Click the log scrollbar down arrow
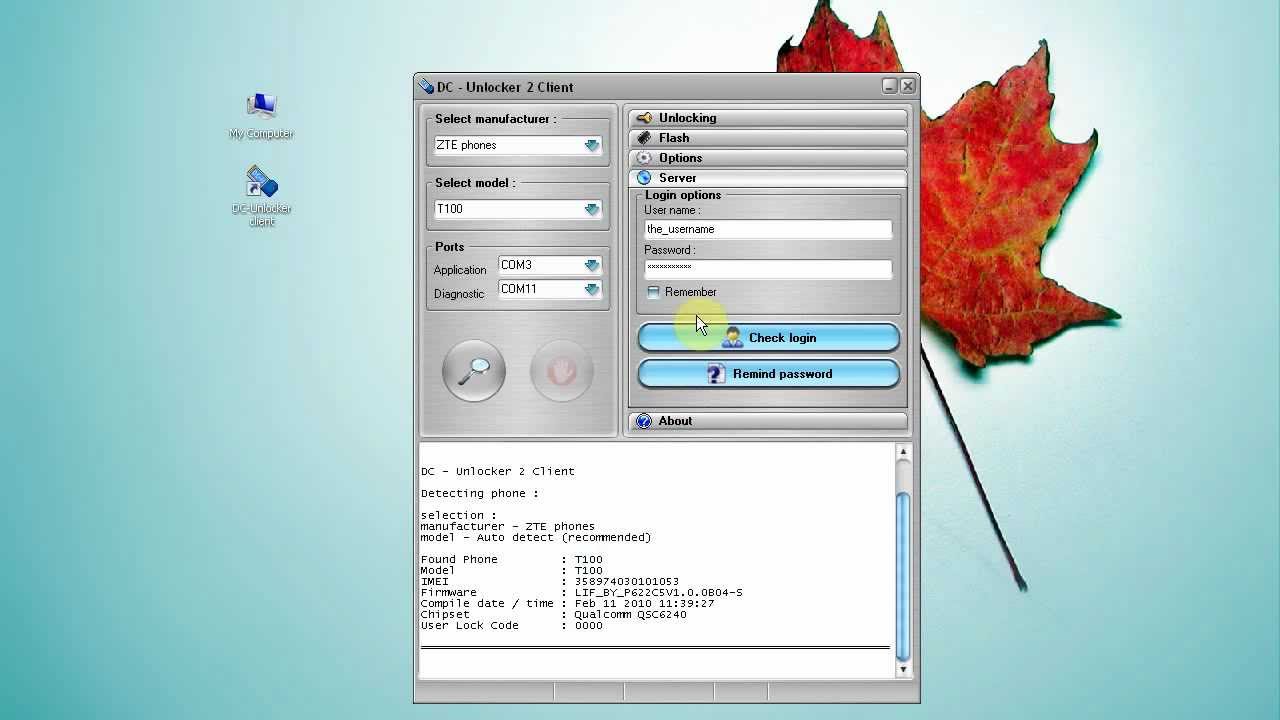This screenshot has height=720, width=1280. point(903,669)
